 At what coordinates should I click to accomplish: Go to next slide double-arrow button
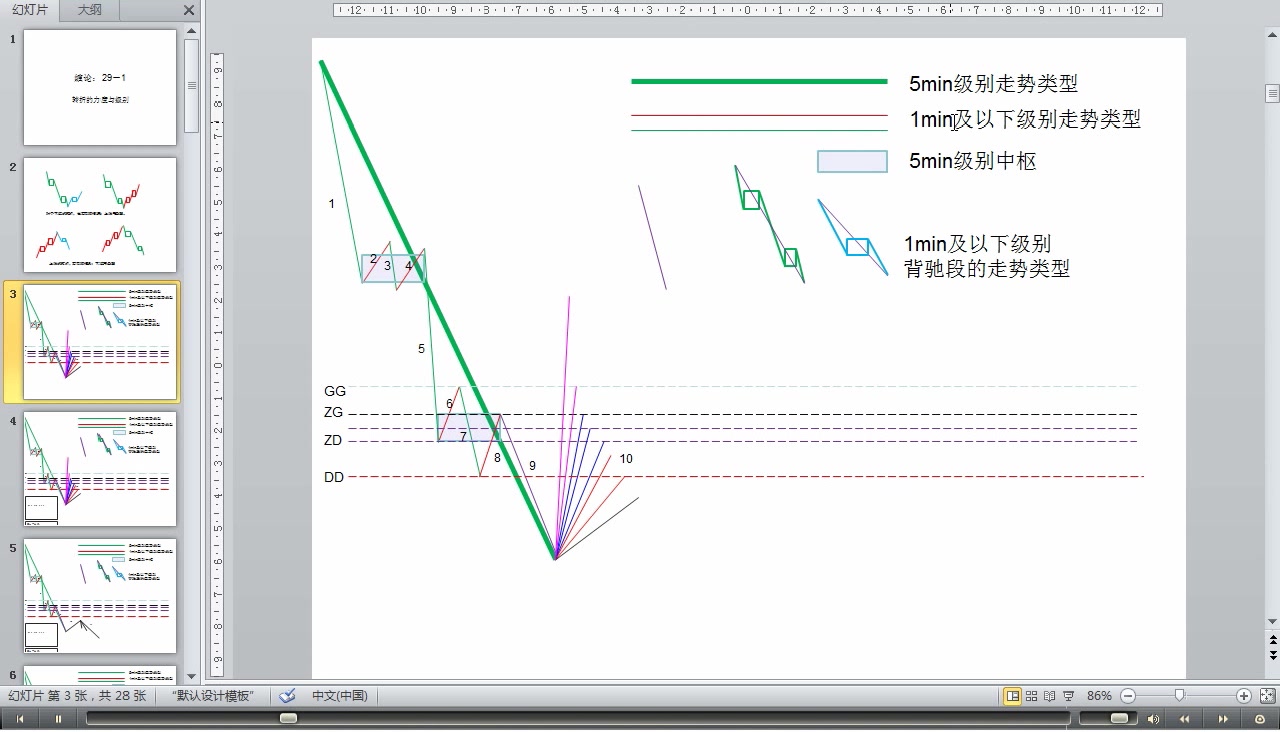(1272, 656)
